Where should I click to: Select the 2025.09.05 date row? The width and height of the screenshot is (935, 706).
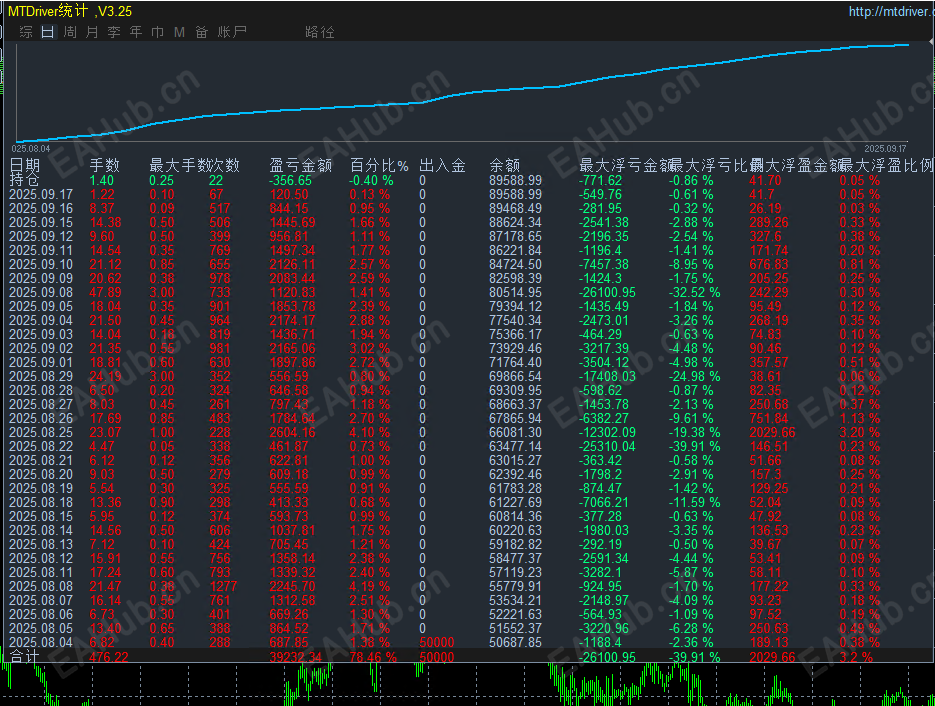point(41,306)
